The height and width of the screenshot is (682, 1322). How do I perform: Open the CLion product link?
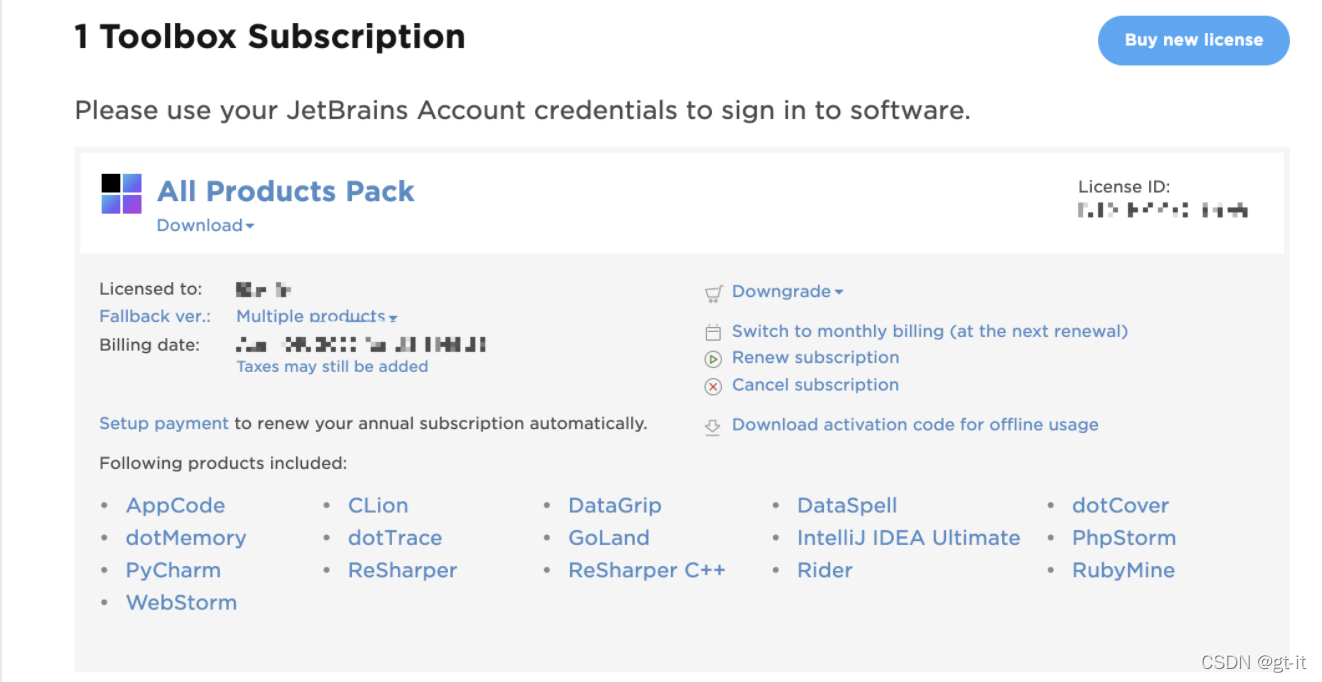click(378, 505)
